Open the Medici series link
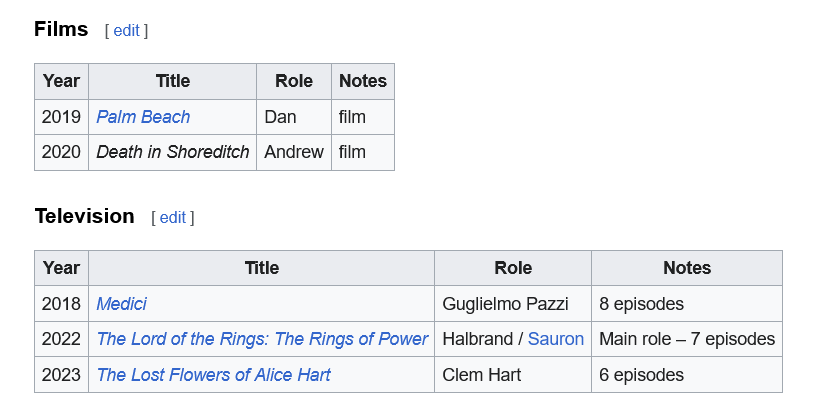The height and width of the screenshot is (407, 816). [x=122, y=304]
